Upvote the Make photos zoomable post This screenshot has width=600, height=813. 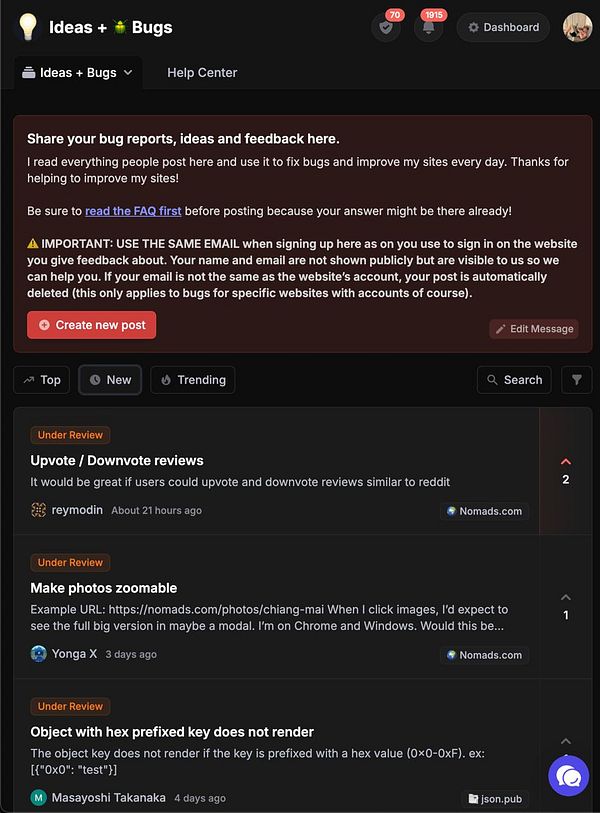[x=567, y=600]
